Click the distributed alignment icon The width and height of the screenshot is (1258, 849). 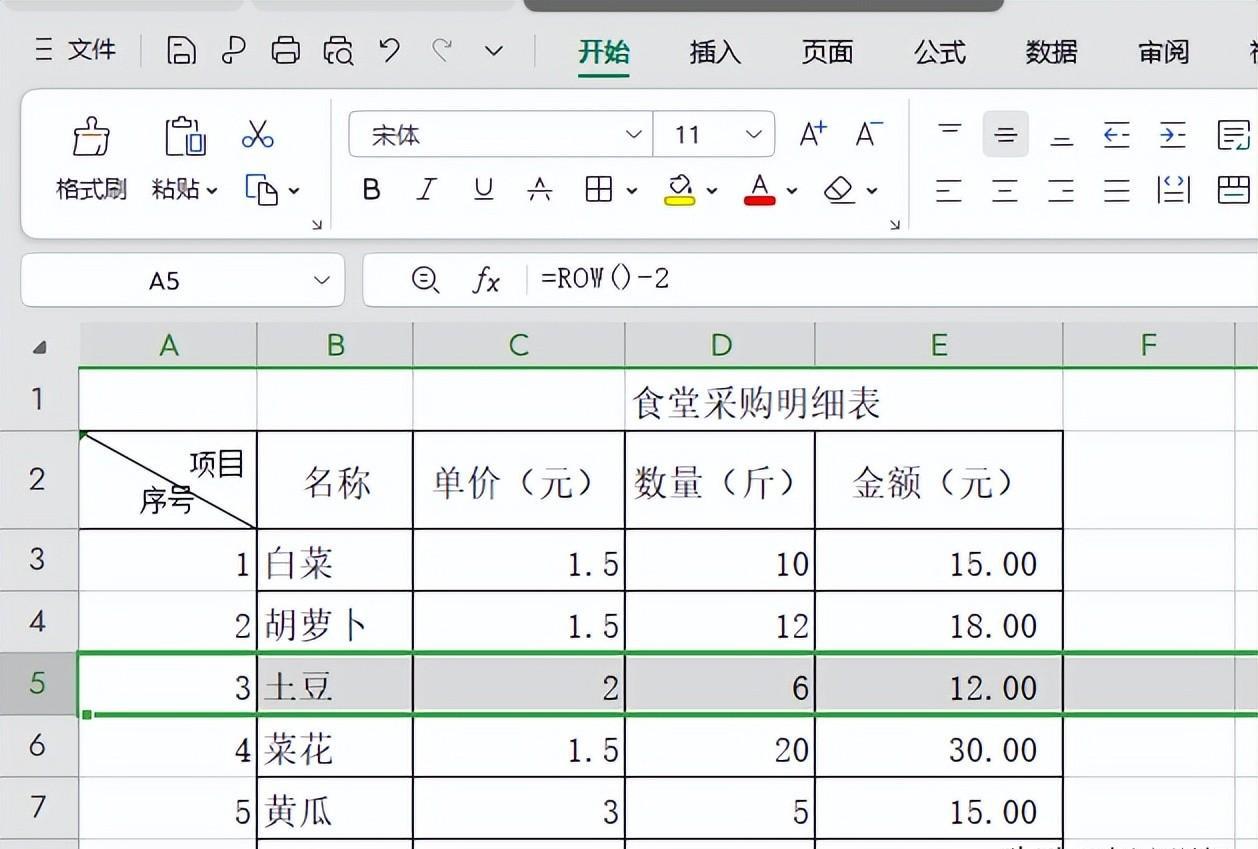(x=1174, y=189)
